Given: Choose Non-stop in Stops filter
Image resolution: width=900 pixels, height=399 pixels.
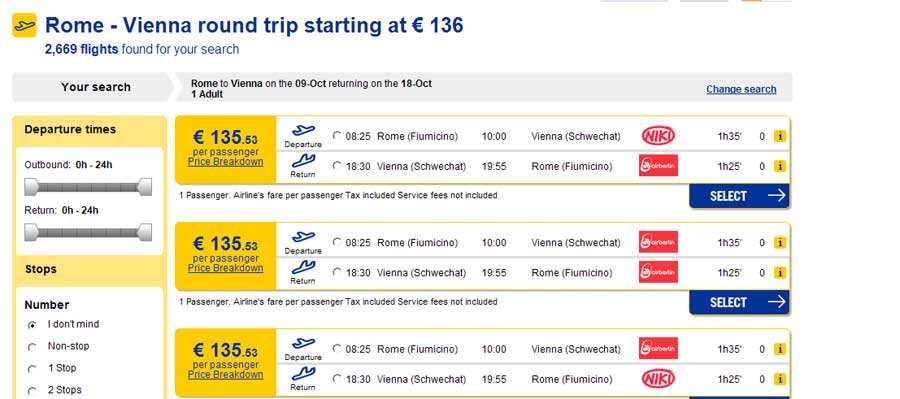Looking at the screenshot, I should coord(32,347).
